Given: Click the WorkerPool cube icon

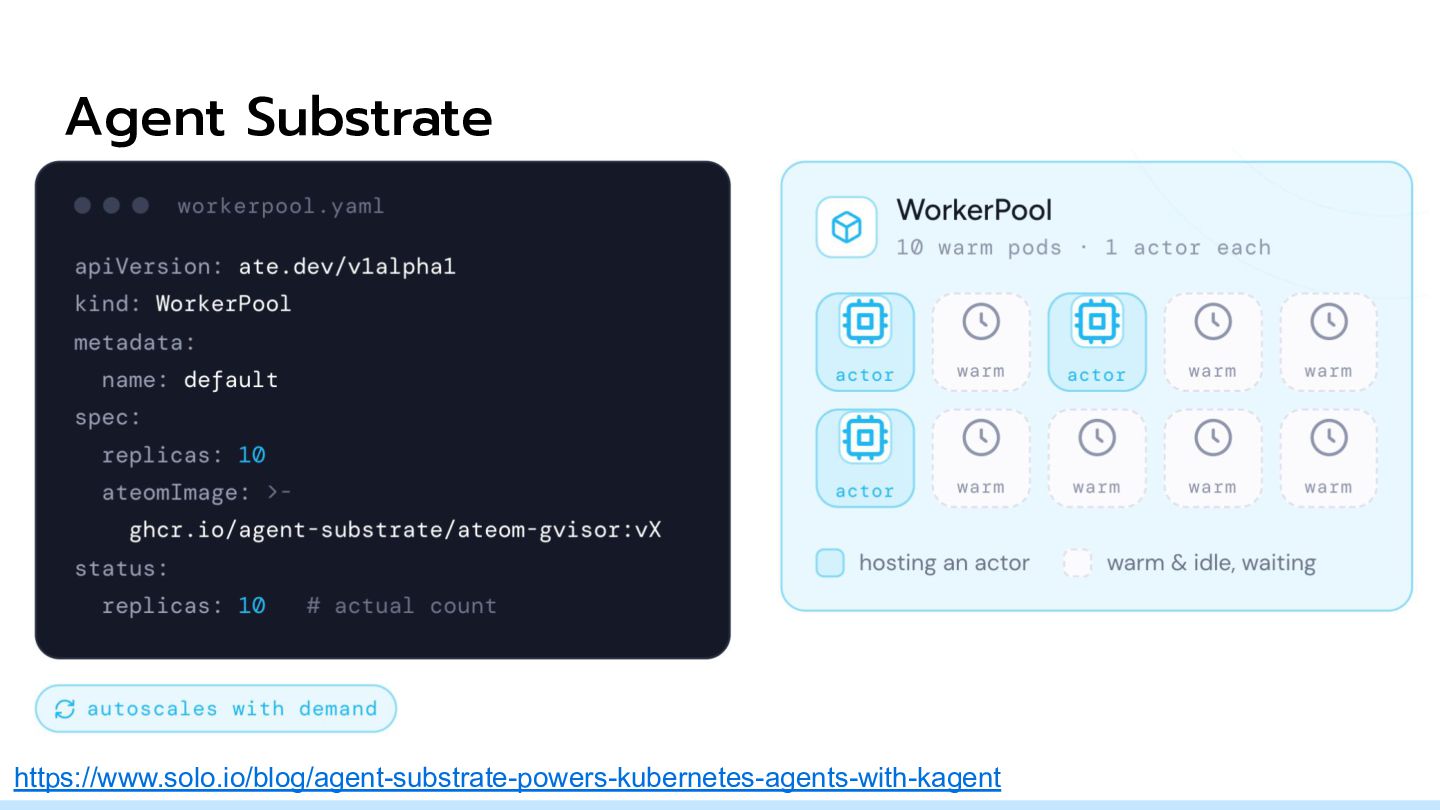Looking at the screenshot, I should click(x=847, y=227).
